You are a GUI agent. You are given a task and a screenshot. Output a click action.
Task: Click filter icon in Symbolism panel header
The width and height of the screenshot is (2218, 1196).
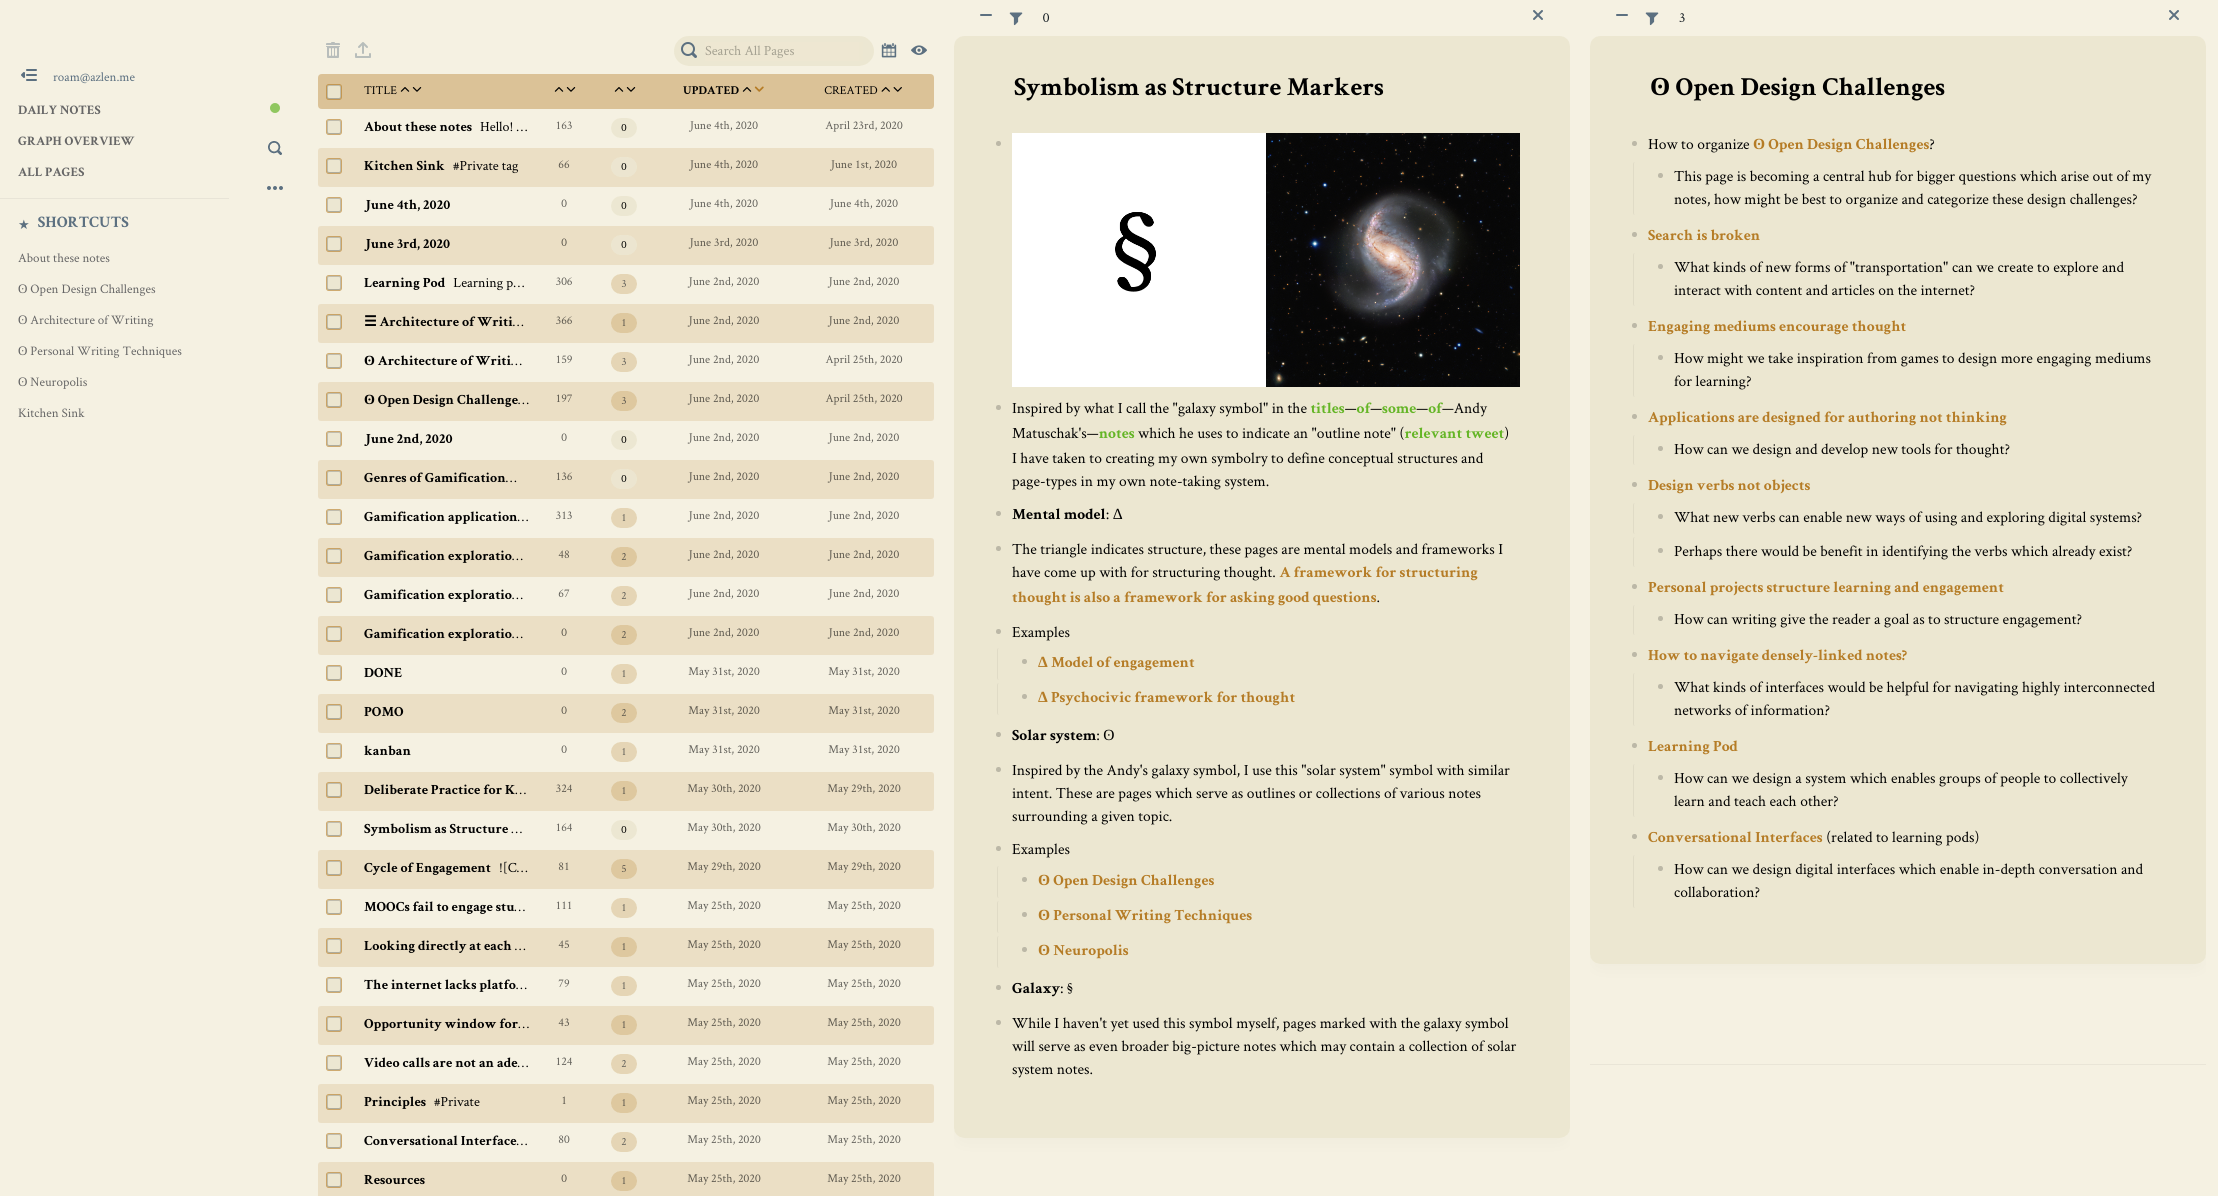coord(1016,18)
